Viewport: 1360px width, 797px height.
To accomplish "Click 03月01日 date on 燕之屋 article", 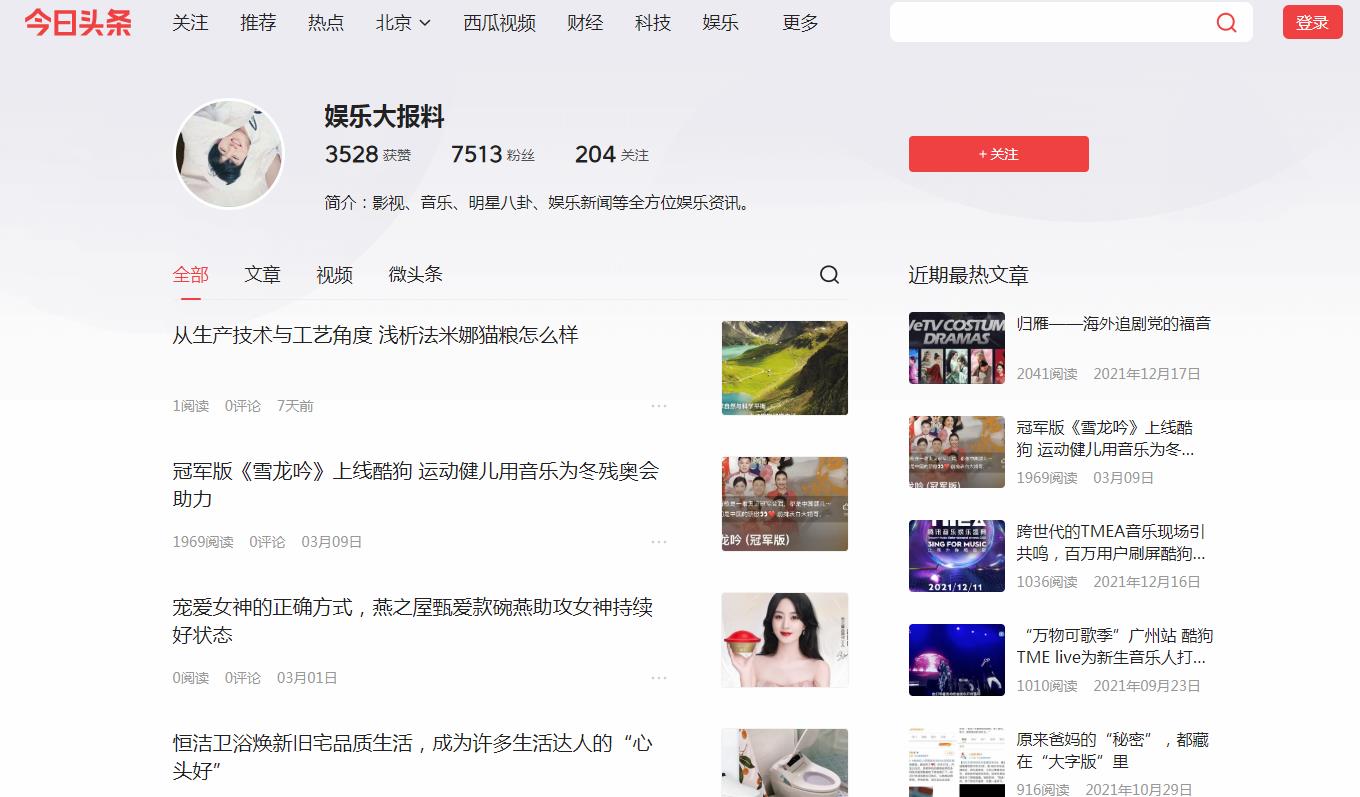I will [x=307, y=678].
